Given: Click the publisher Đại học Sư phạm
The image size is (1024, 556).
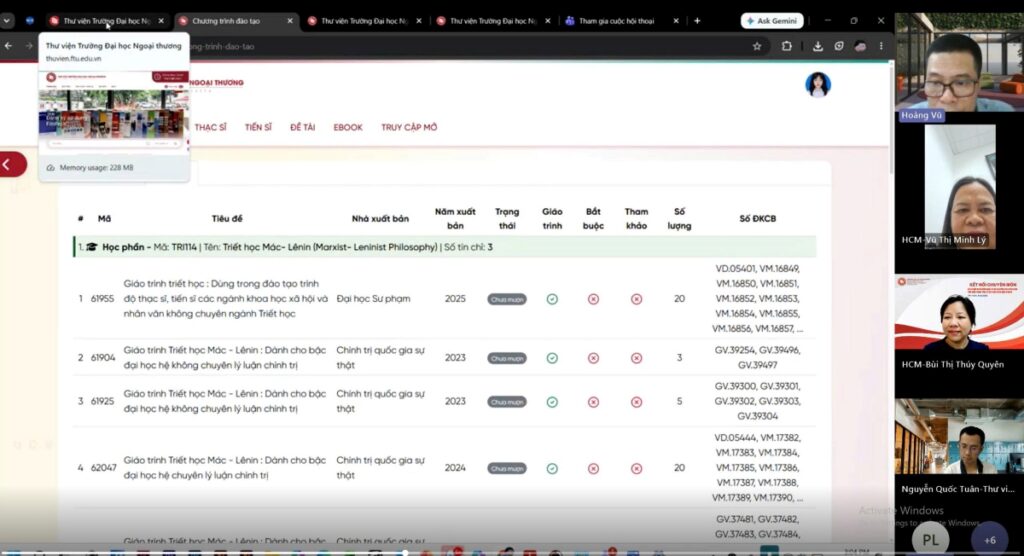Looking at the screenshot, I should (x=374, y=299).
